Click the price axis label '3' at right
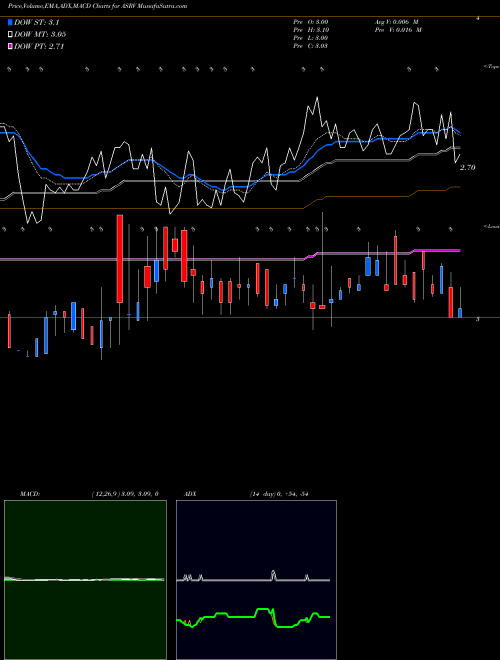 pyautogui.click(x=478, y=319)
